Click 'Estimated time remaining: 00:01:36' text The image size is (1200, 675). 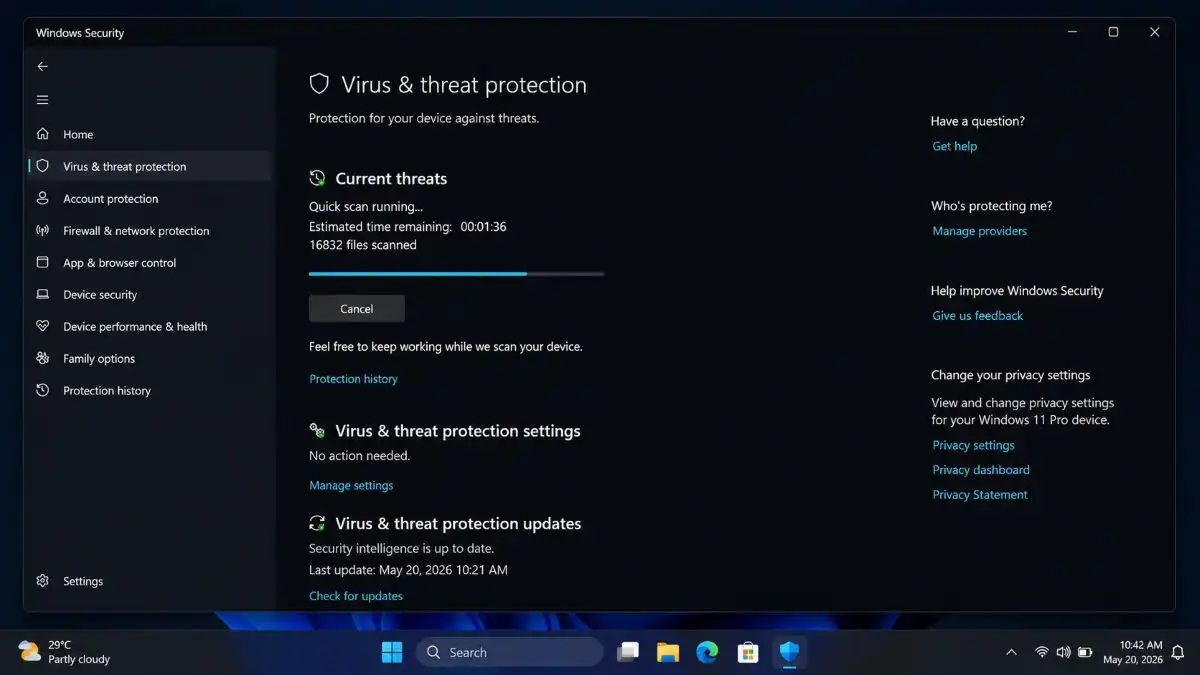tap(408, 227)
